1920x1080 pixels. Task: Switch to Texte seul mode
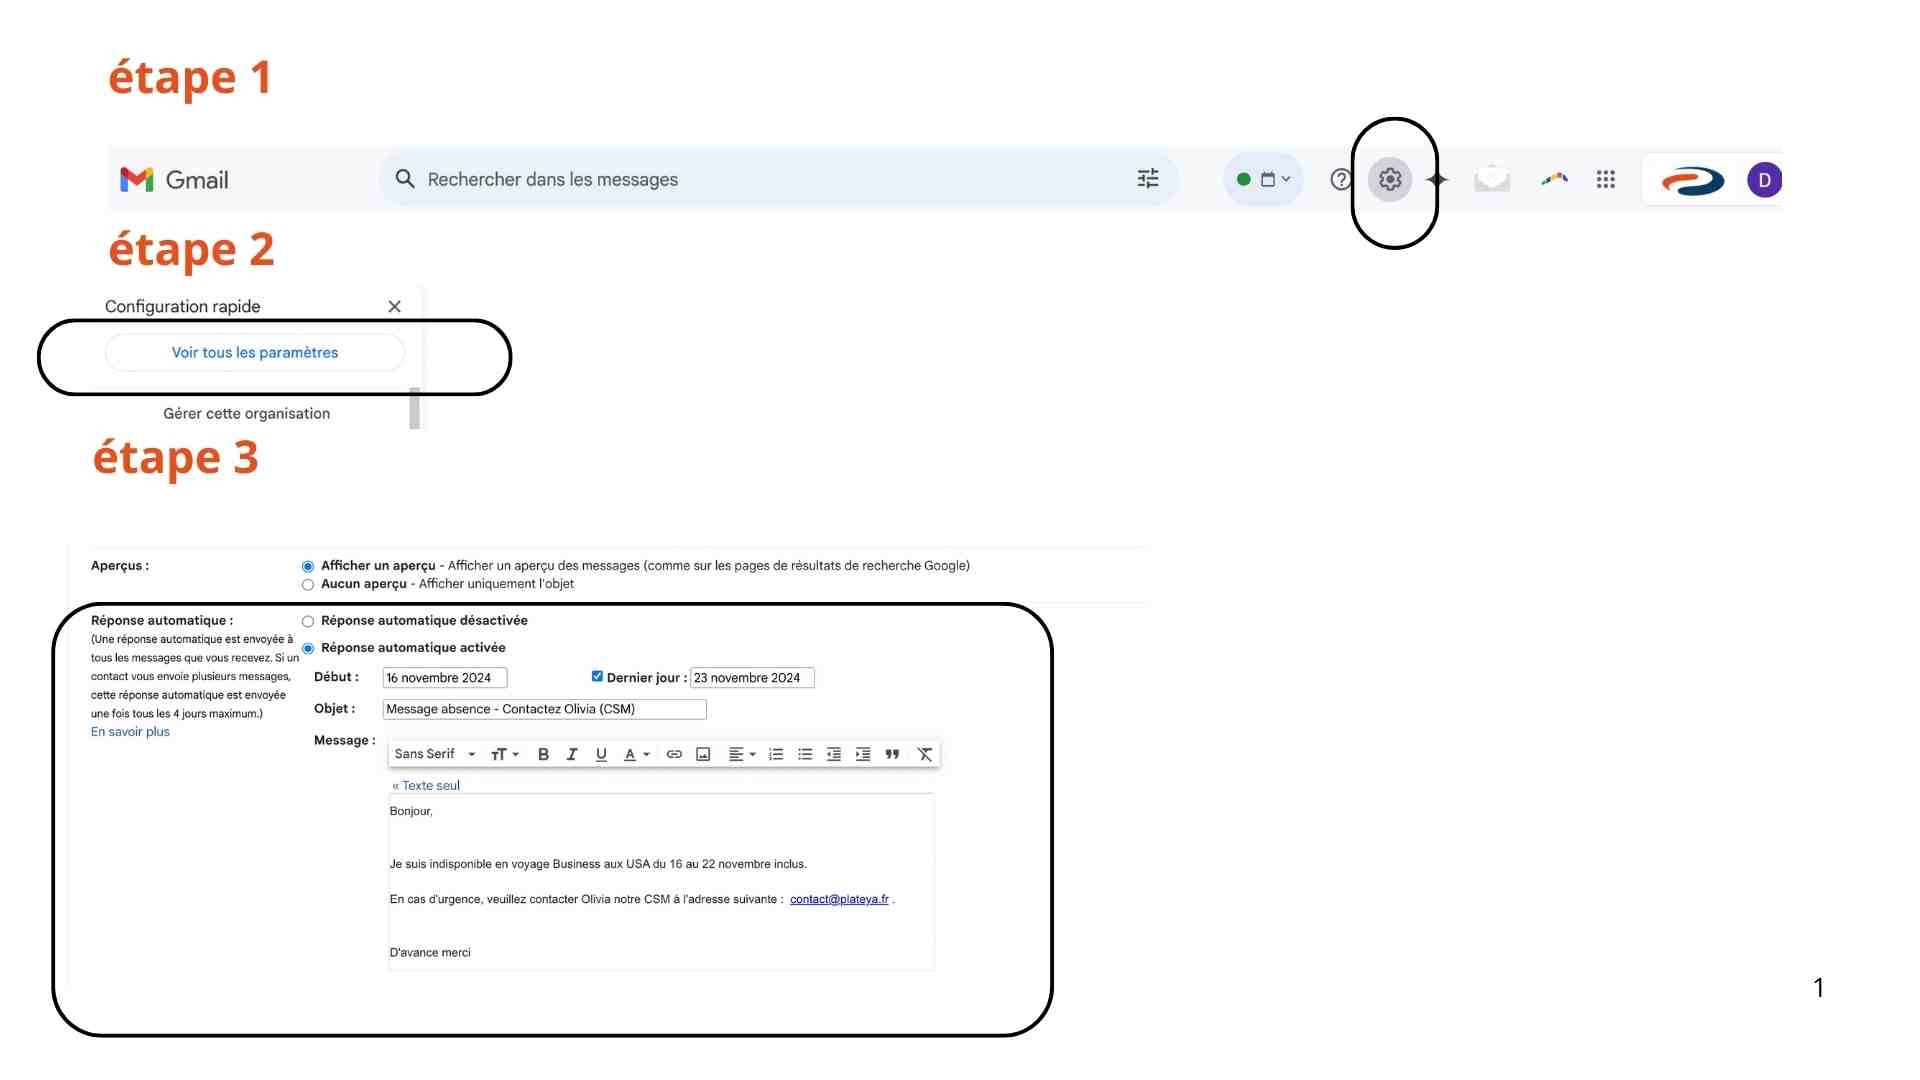coord(426,786)
